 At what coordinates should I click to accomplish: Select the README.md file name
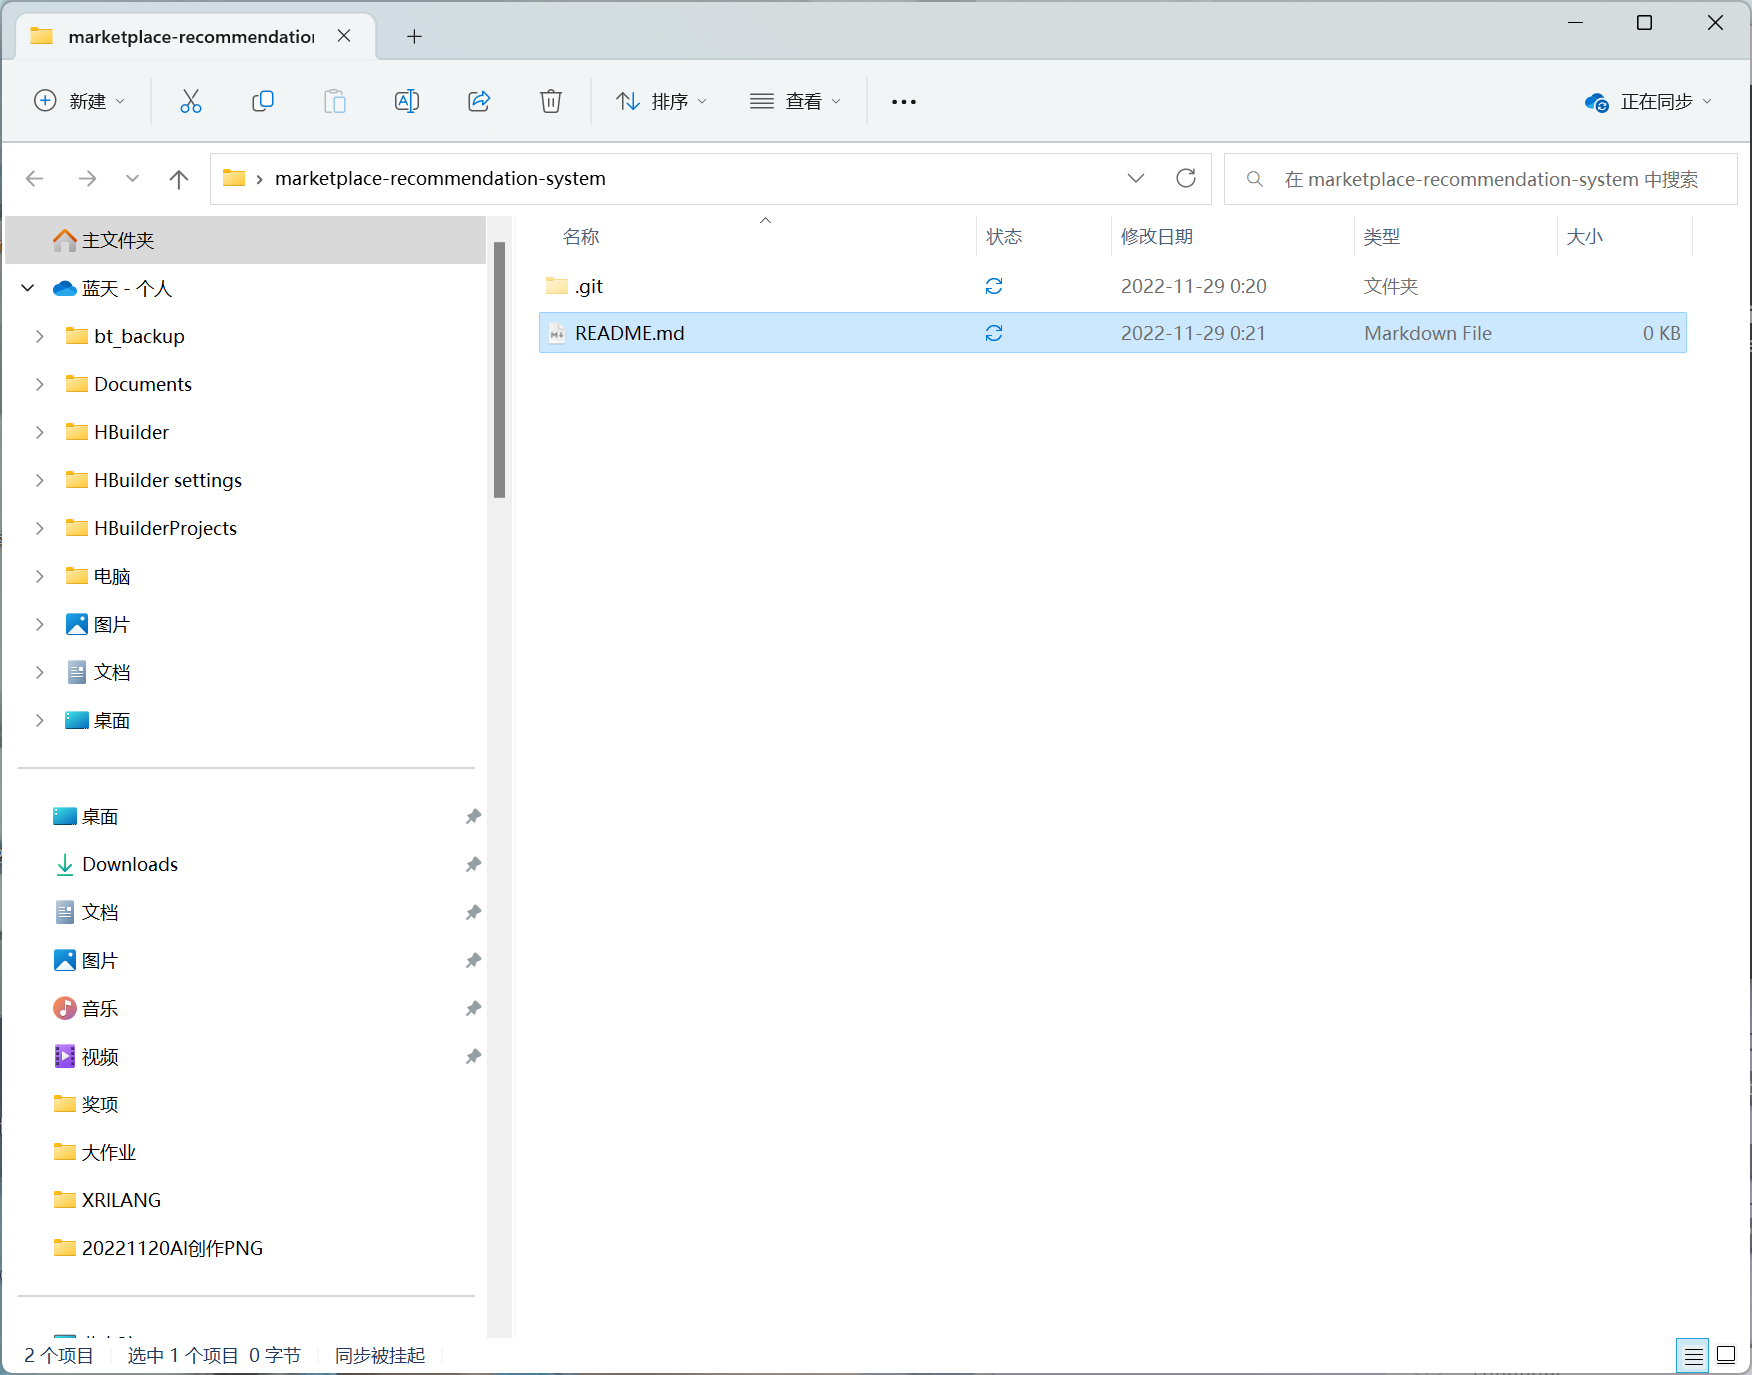click(x=630, y=333)
